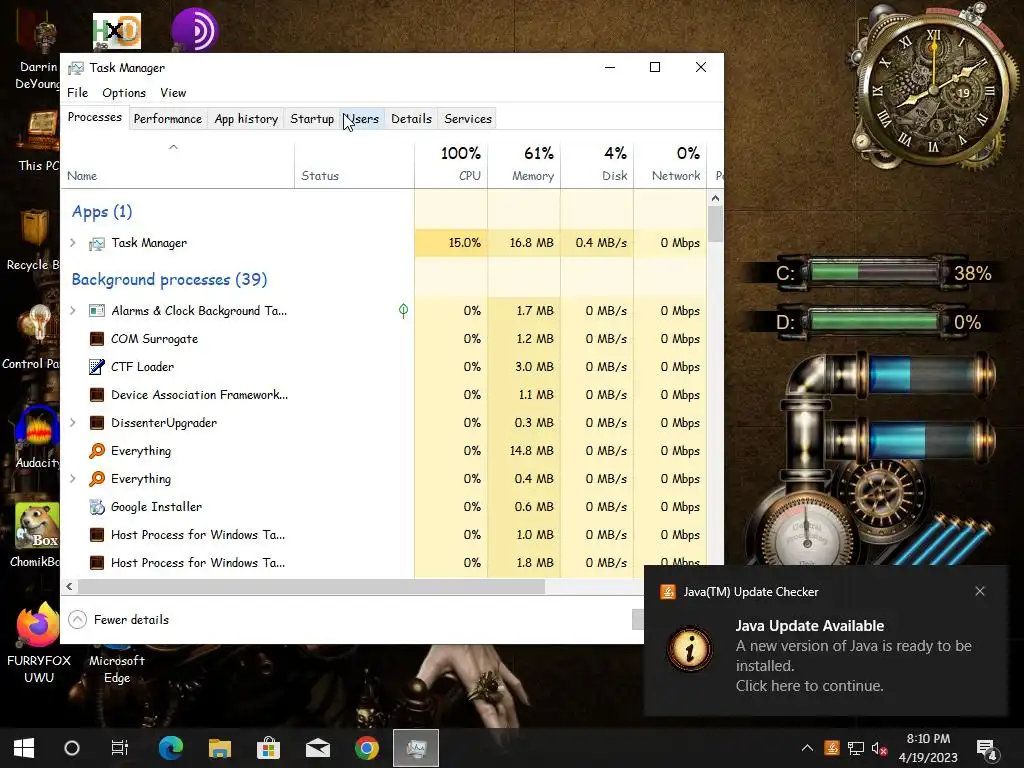Sort processes by Memory column
The image size is (1024, 768).
point(524,163)
